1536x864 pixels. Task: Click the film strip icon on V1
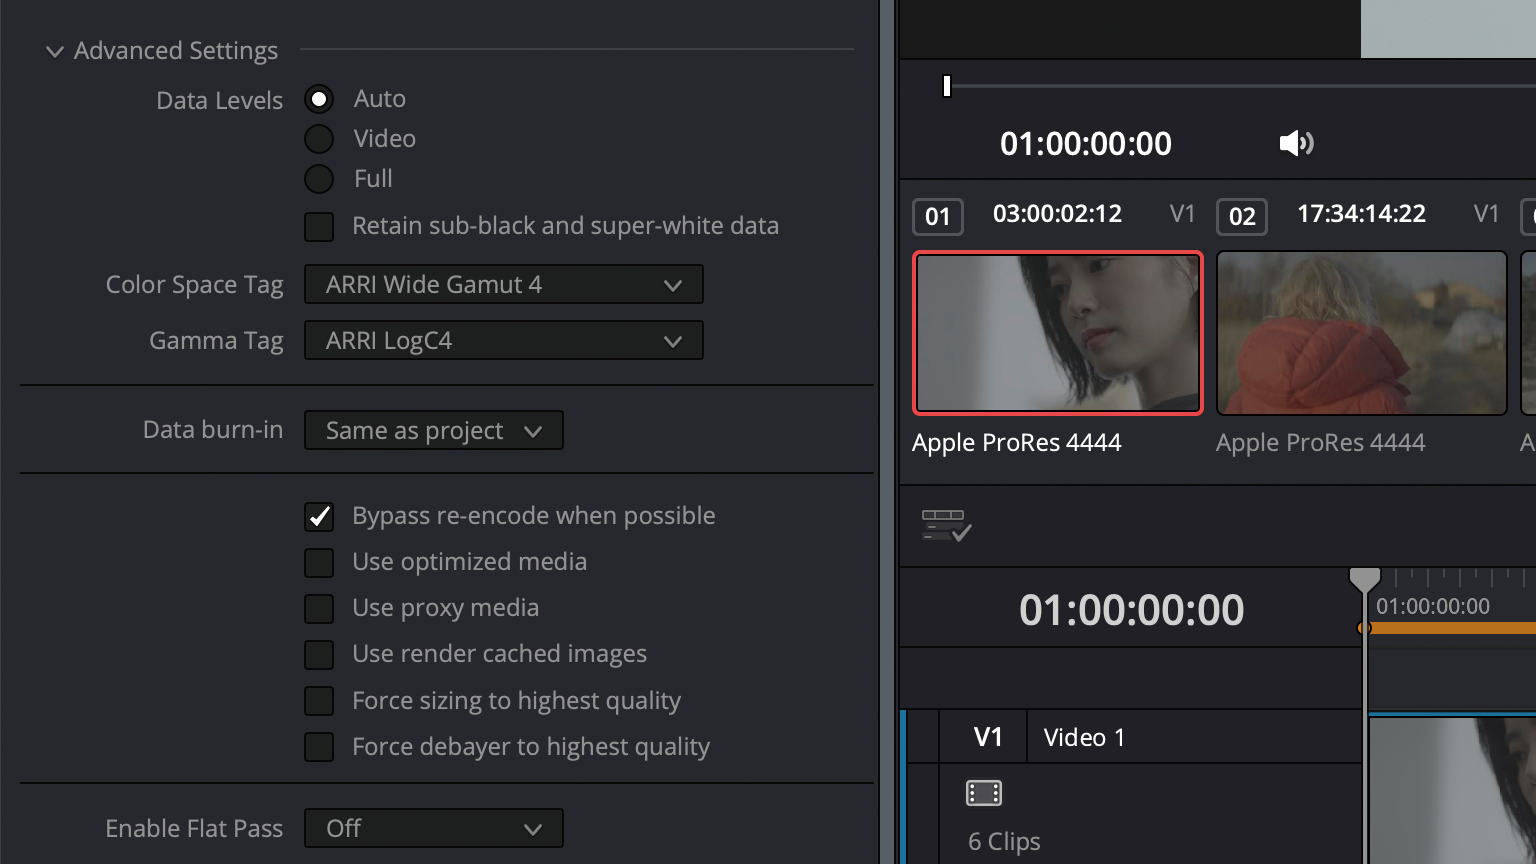click(x=983, y=793)
